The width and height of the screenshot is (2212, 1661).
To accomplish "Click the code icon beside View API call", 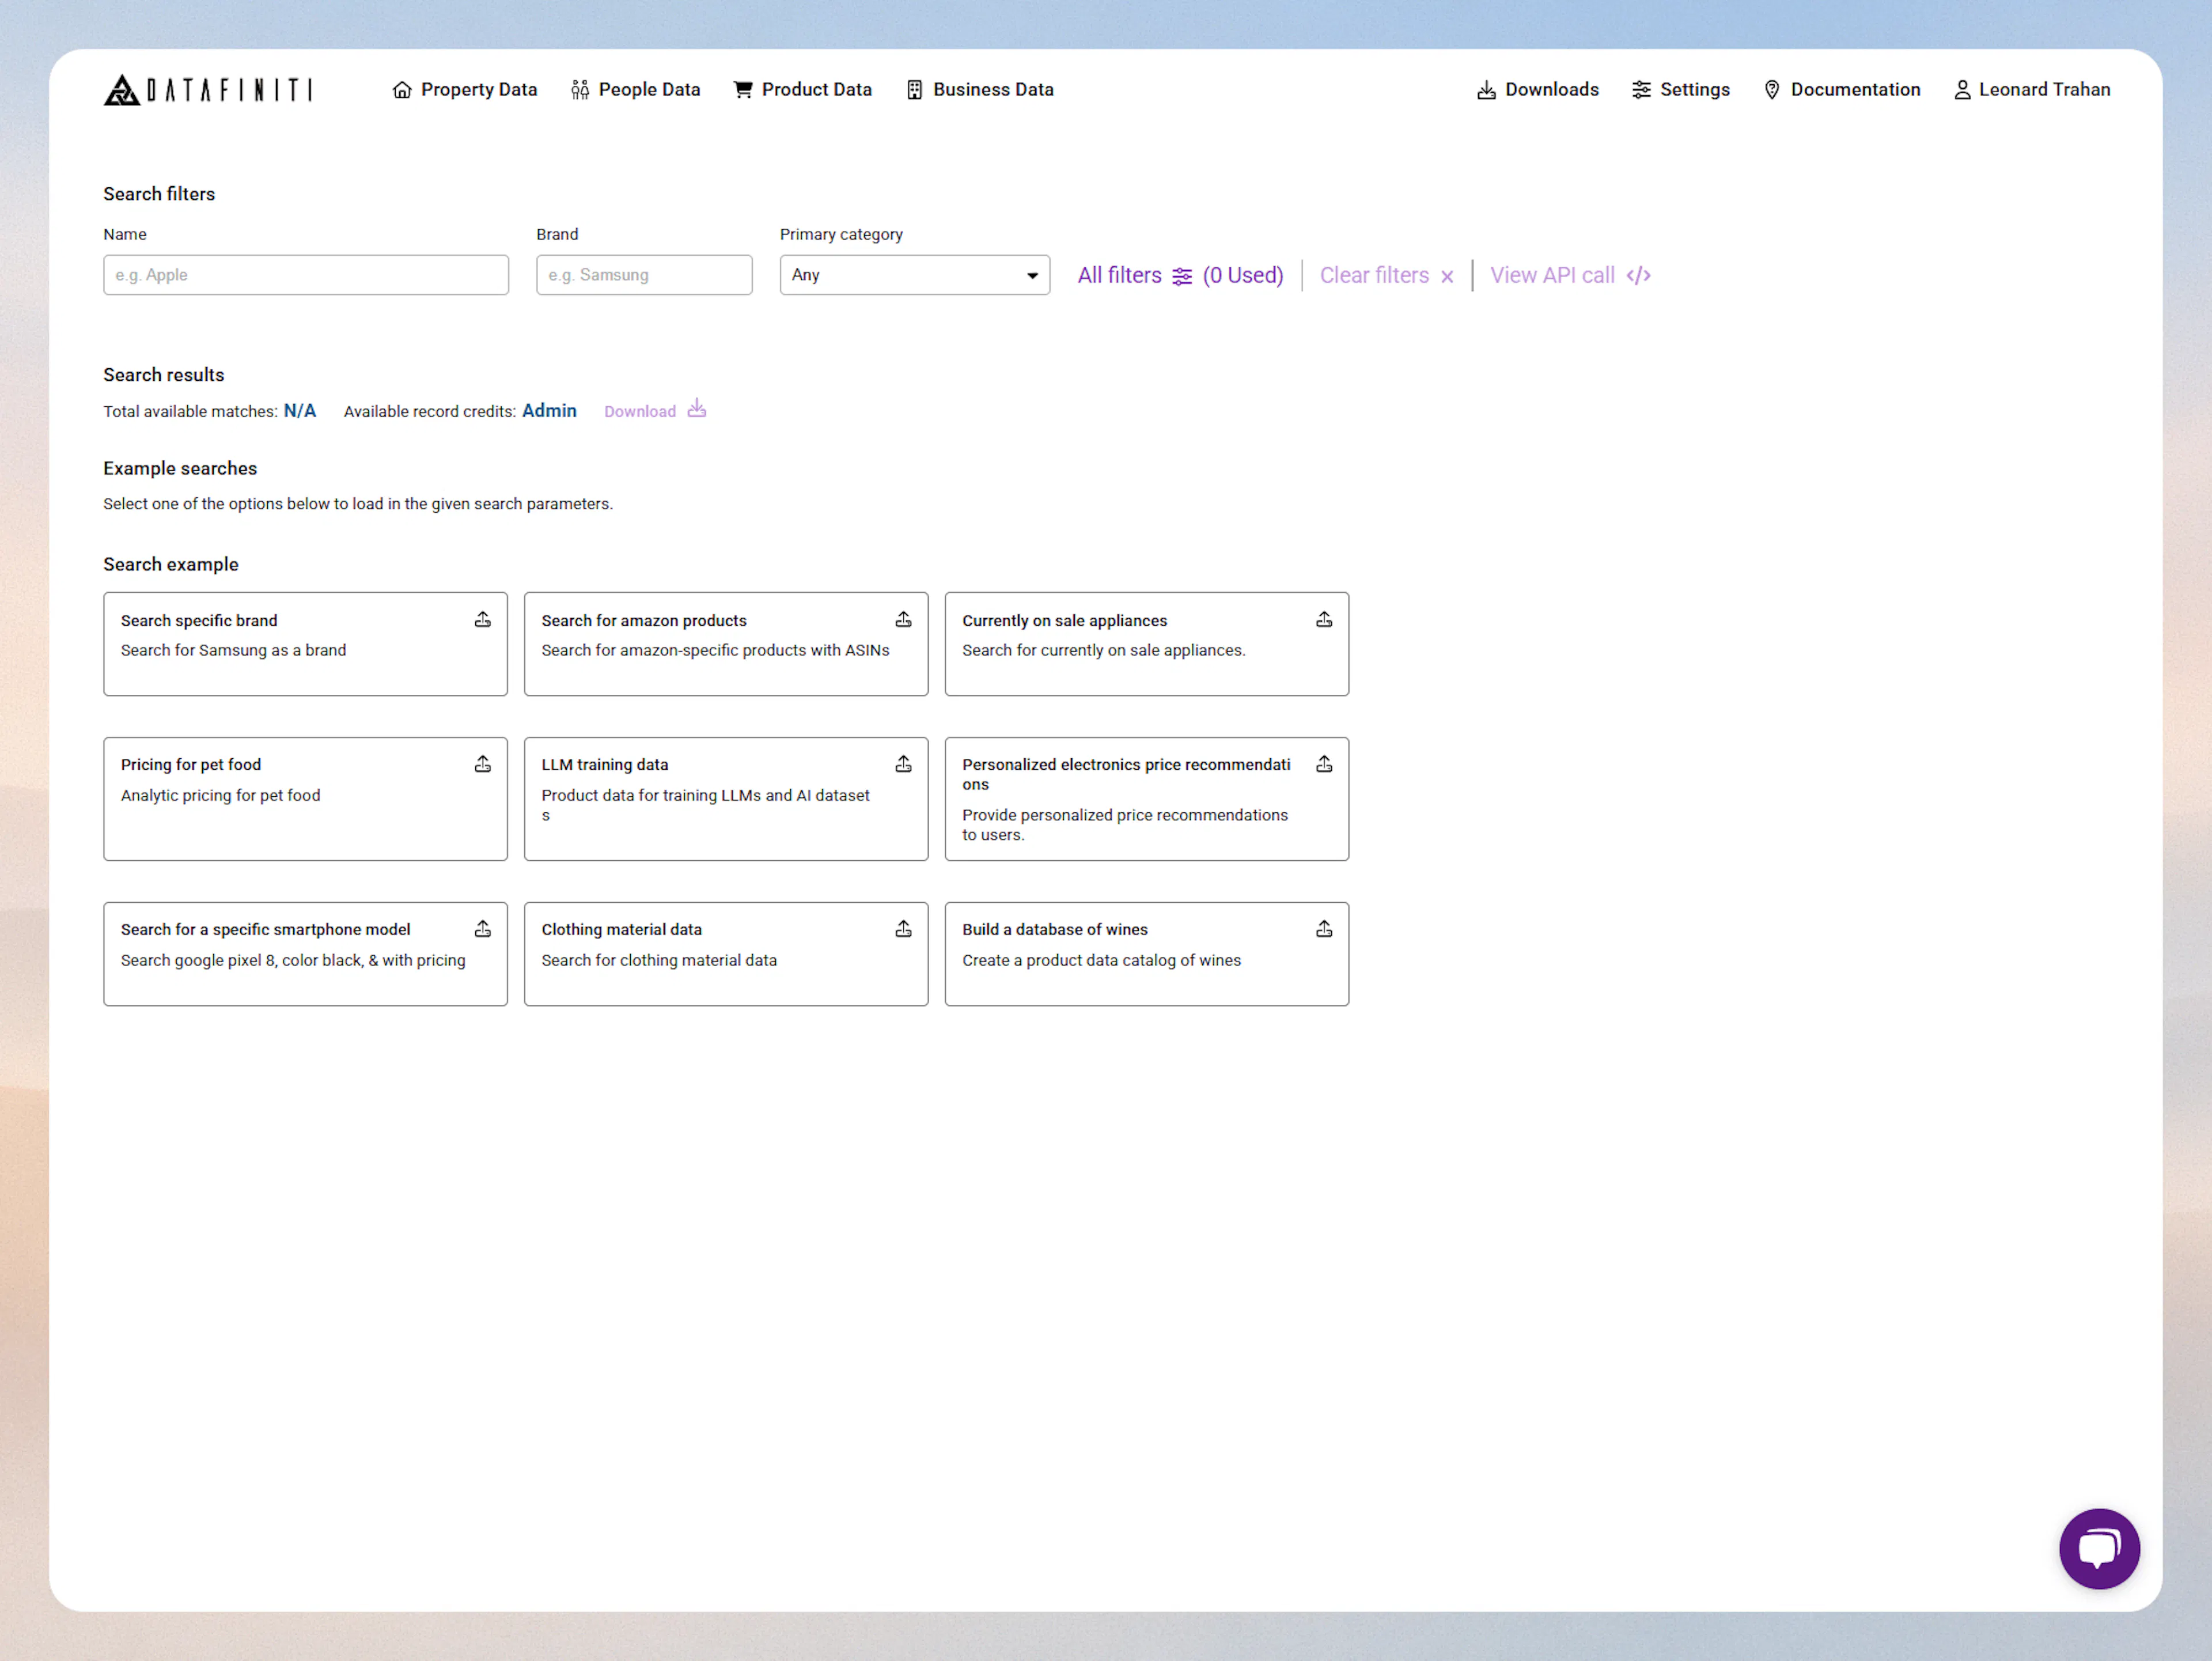I will coord(1639,275).
